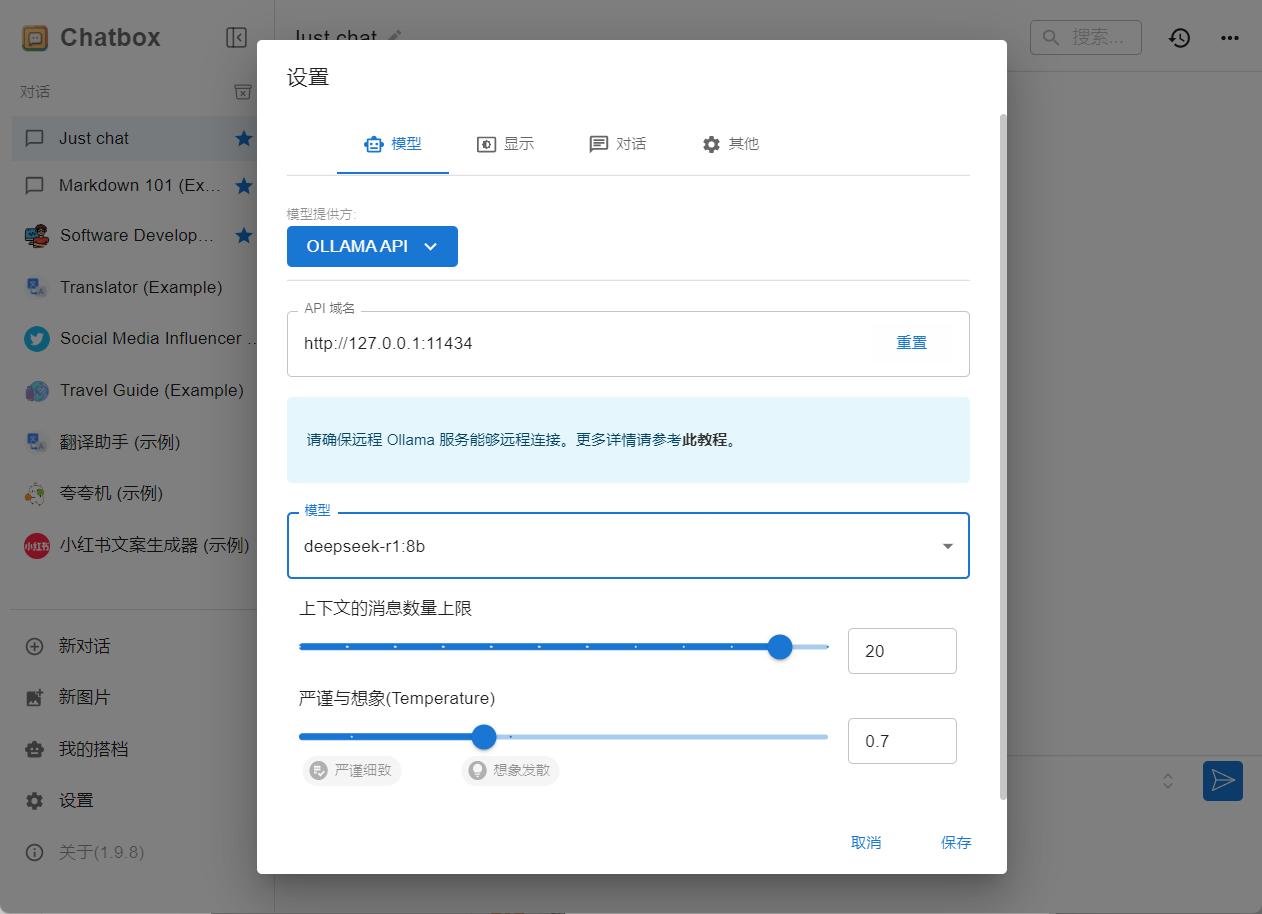Click the context limit value field 20

(x=902, y=651)
